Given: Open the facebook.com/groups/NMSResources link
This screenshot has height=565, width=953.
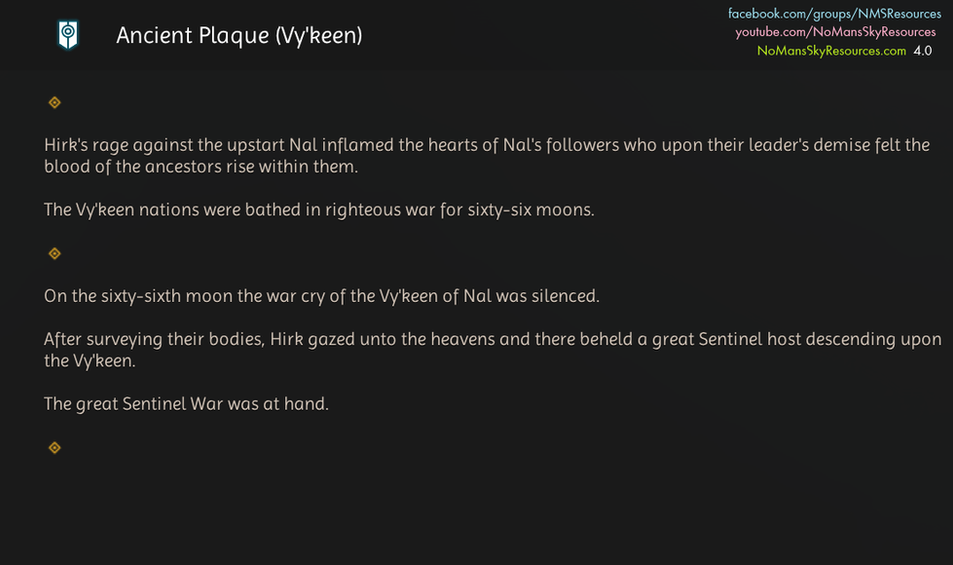Looking at the screenshot, I should pos(834,14).
